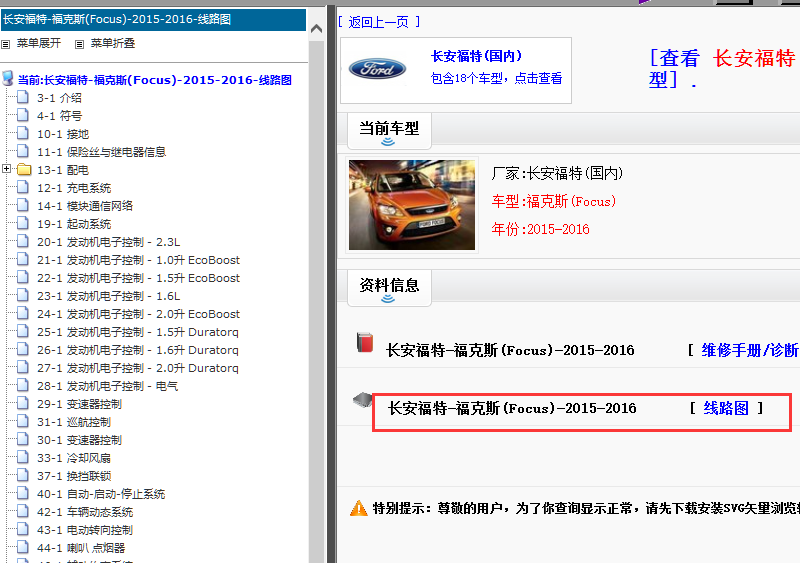Open 27-1 发动机电子控制 2.0升 Duratorq
800x563 pixels.
(137, 368)
